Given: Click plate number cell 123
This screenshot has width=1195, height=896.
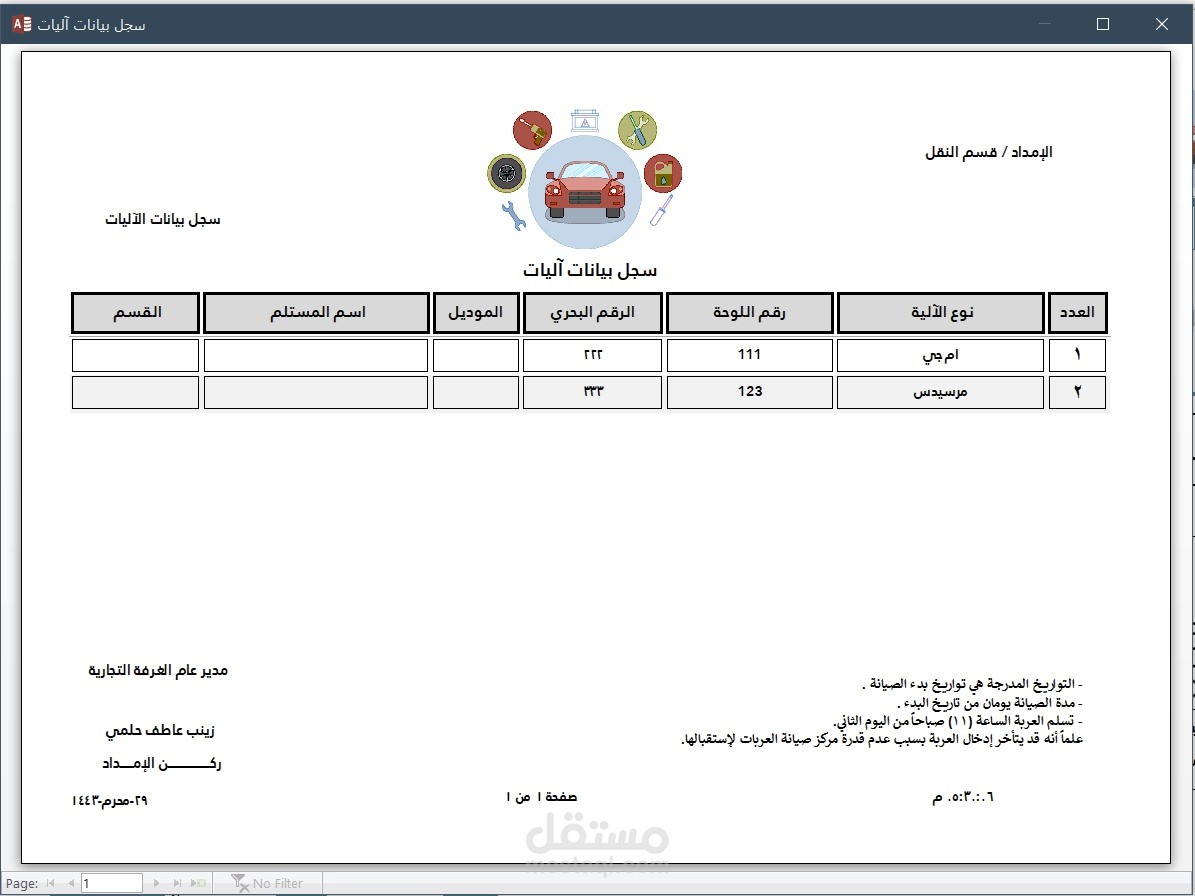Looking at the screenshot, I should click(750, 392).
